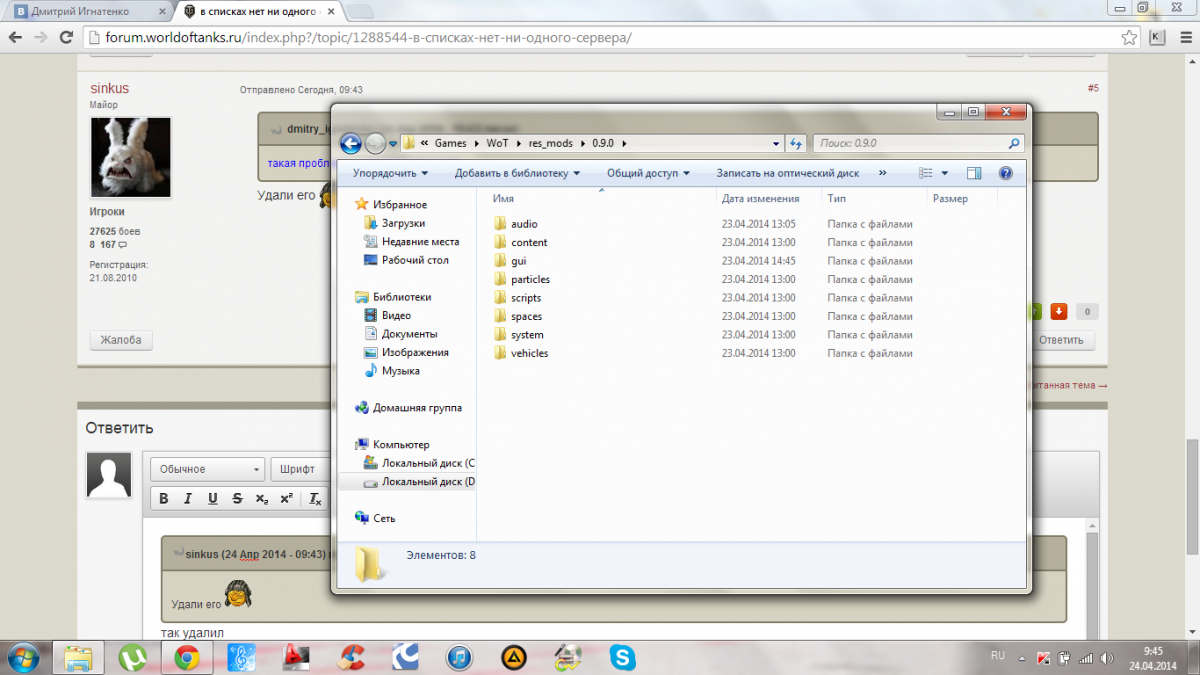This screenshot has height=675, width=1200.
Task: Click the Explorer search box
Action: point(918,143)
